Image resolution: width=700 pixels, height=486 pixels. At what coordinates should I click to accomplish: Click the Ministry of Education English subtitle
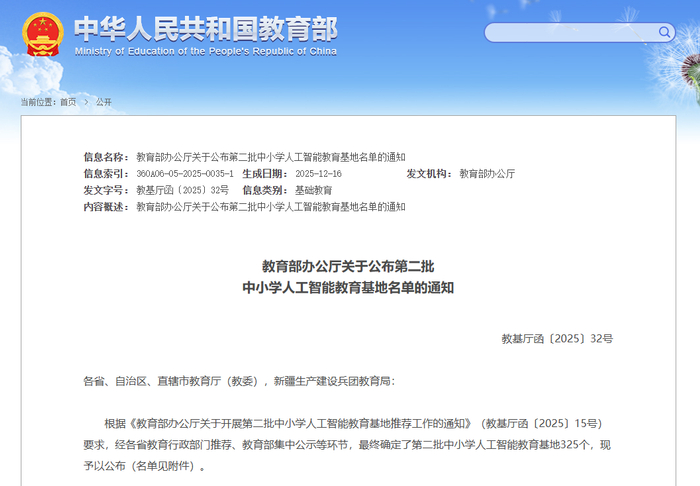click(x=206, y=51)
